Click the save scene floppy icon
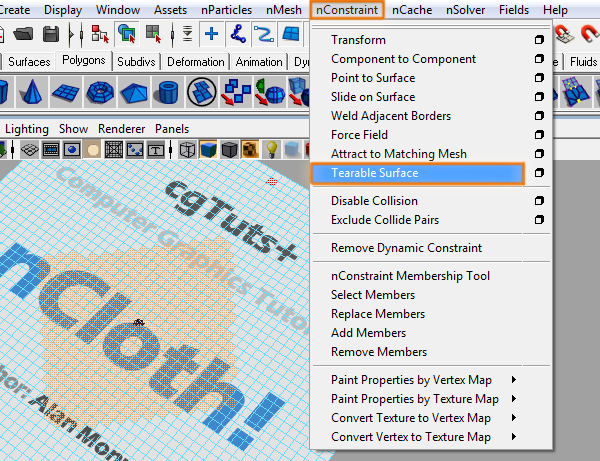600x461 pixels. coord(51,34)
